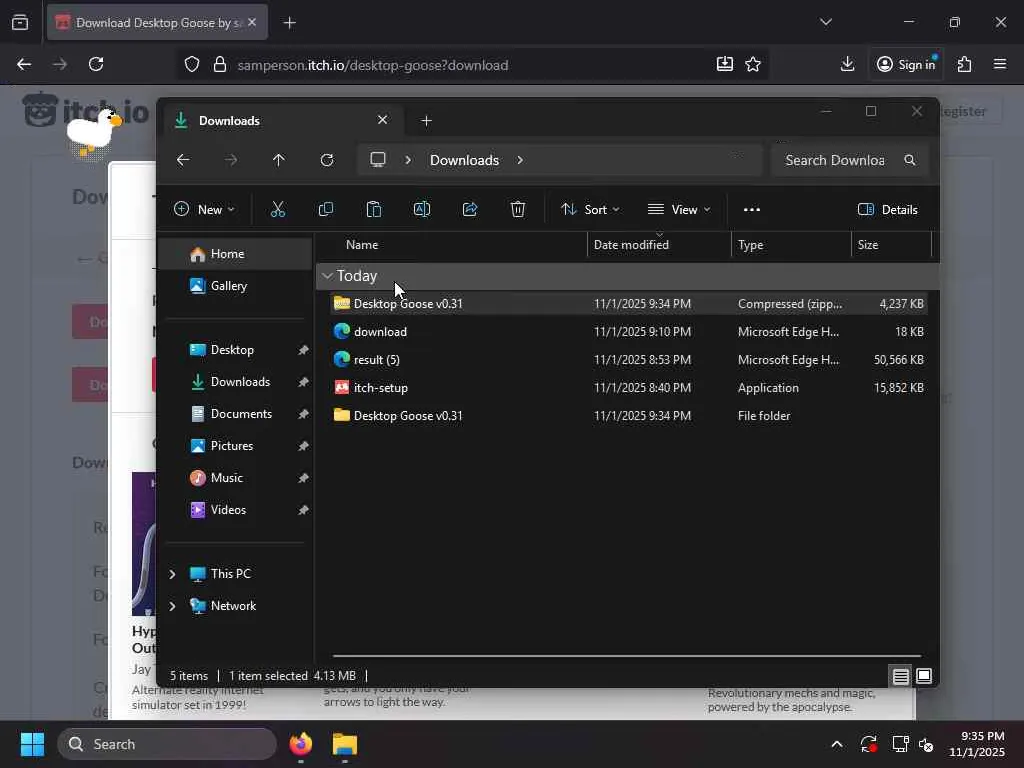The height and width of the screenshot is (768, 1024).
Task: Click the Copy icon in Explorer toolbar
Action: coord(325,209)
